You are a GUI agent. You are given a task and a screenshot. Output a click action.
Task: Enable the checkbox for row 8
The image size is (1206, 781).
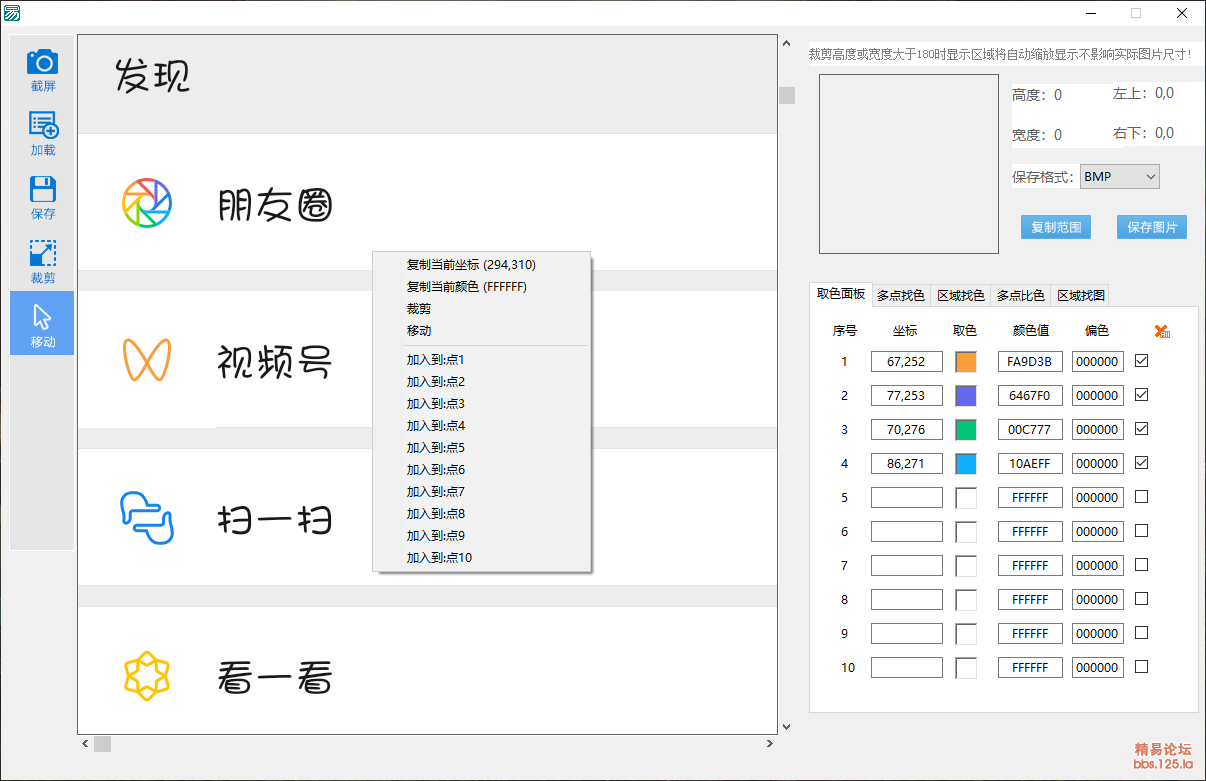coord(1141,599)
